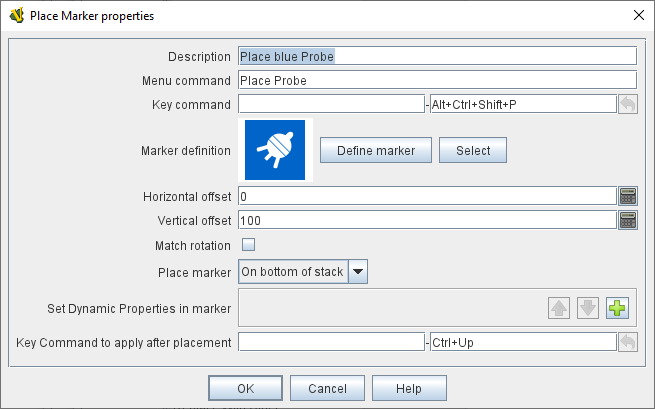The height and width of the screenshot is (409, 655).
Task: Undo the after-placement key command
Action: click(x=628, y=342)
